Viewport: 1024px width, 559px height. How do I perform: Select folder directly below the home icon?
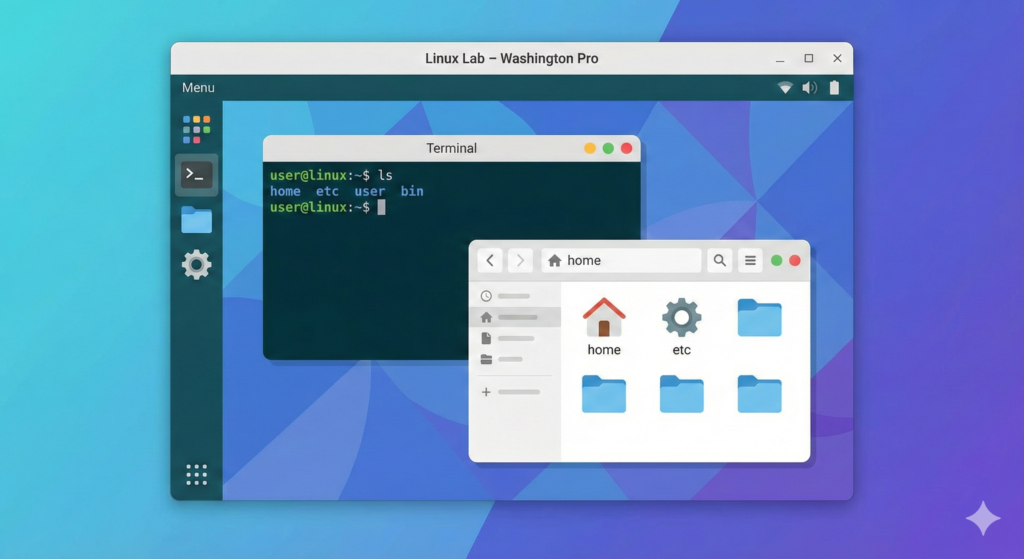604,394
